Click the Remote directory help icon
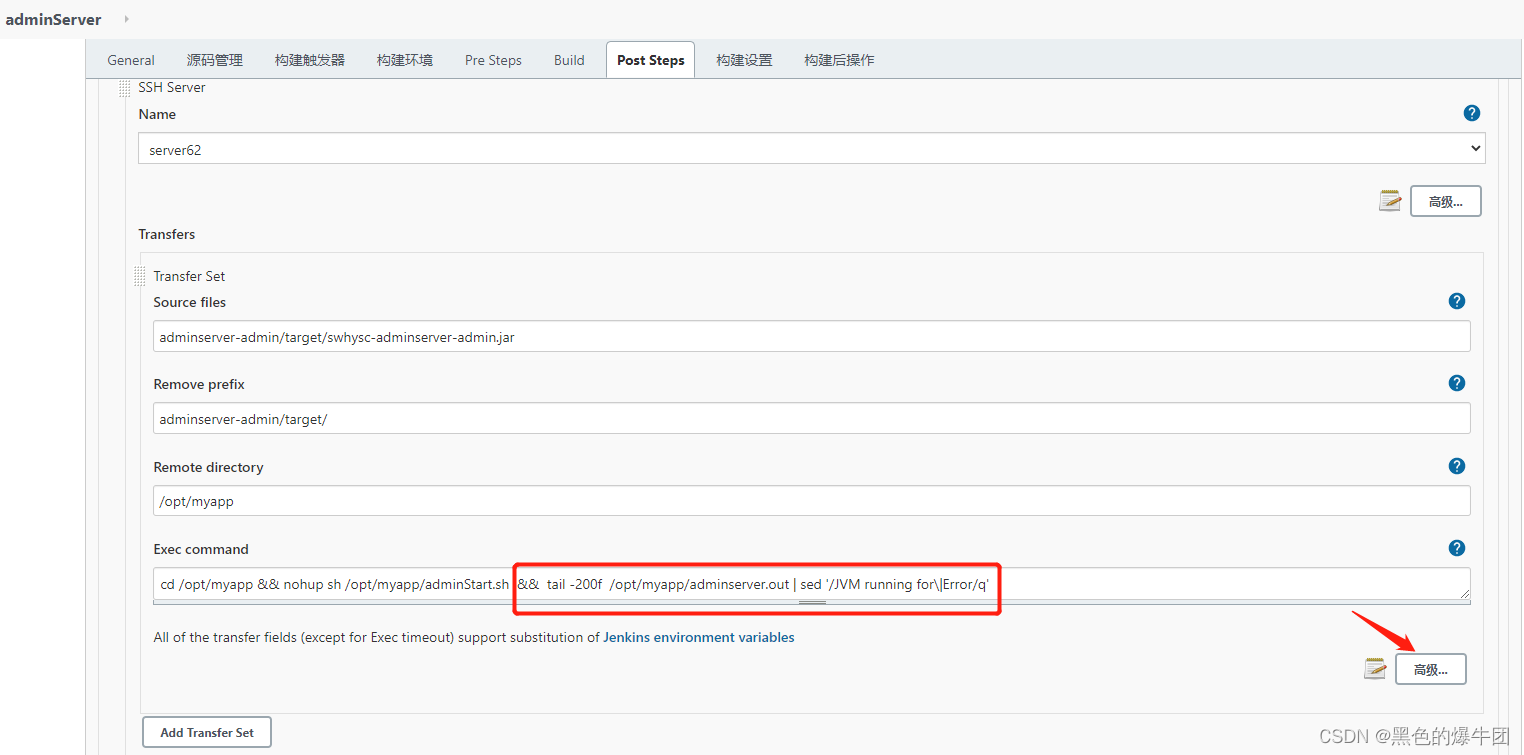Image resolution: width=1524 pixels, height=755 pixels. tap(1457, 465)
